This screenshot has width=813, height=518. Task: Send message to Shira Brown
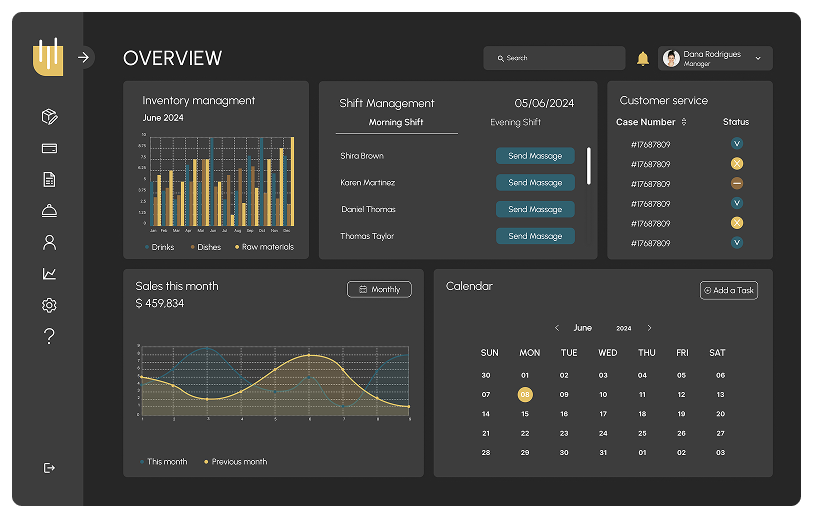pyautogui.click(x=535, y=156)
